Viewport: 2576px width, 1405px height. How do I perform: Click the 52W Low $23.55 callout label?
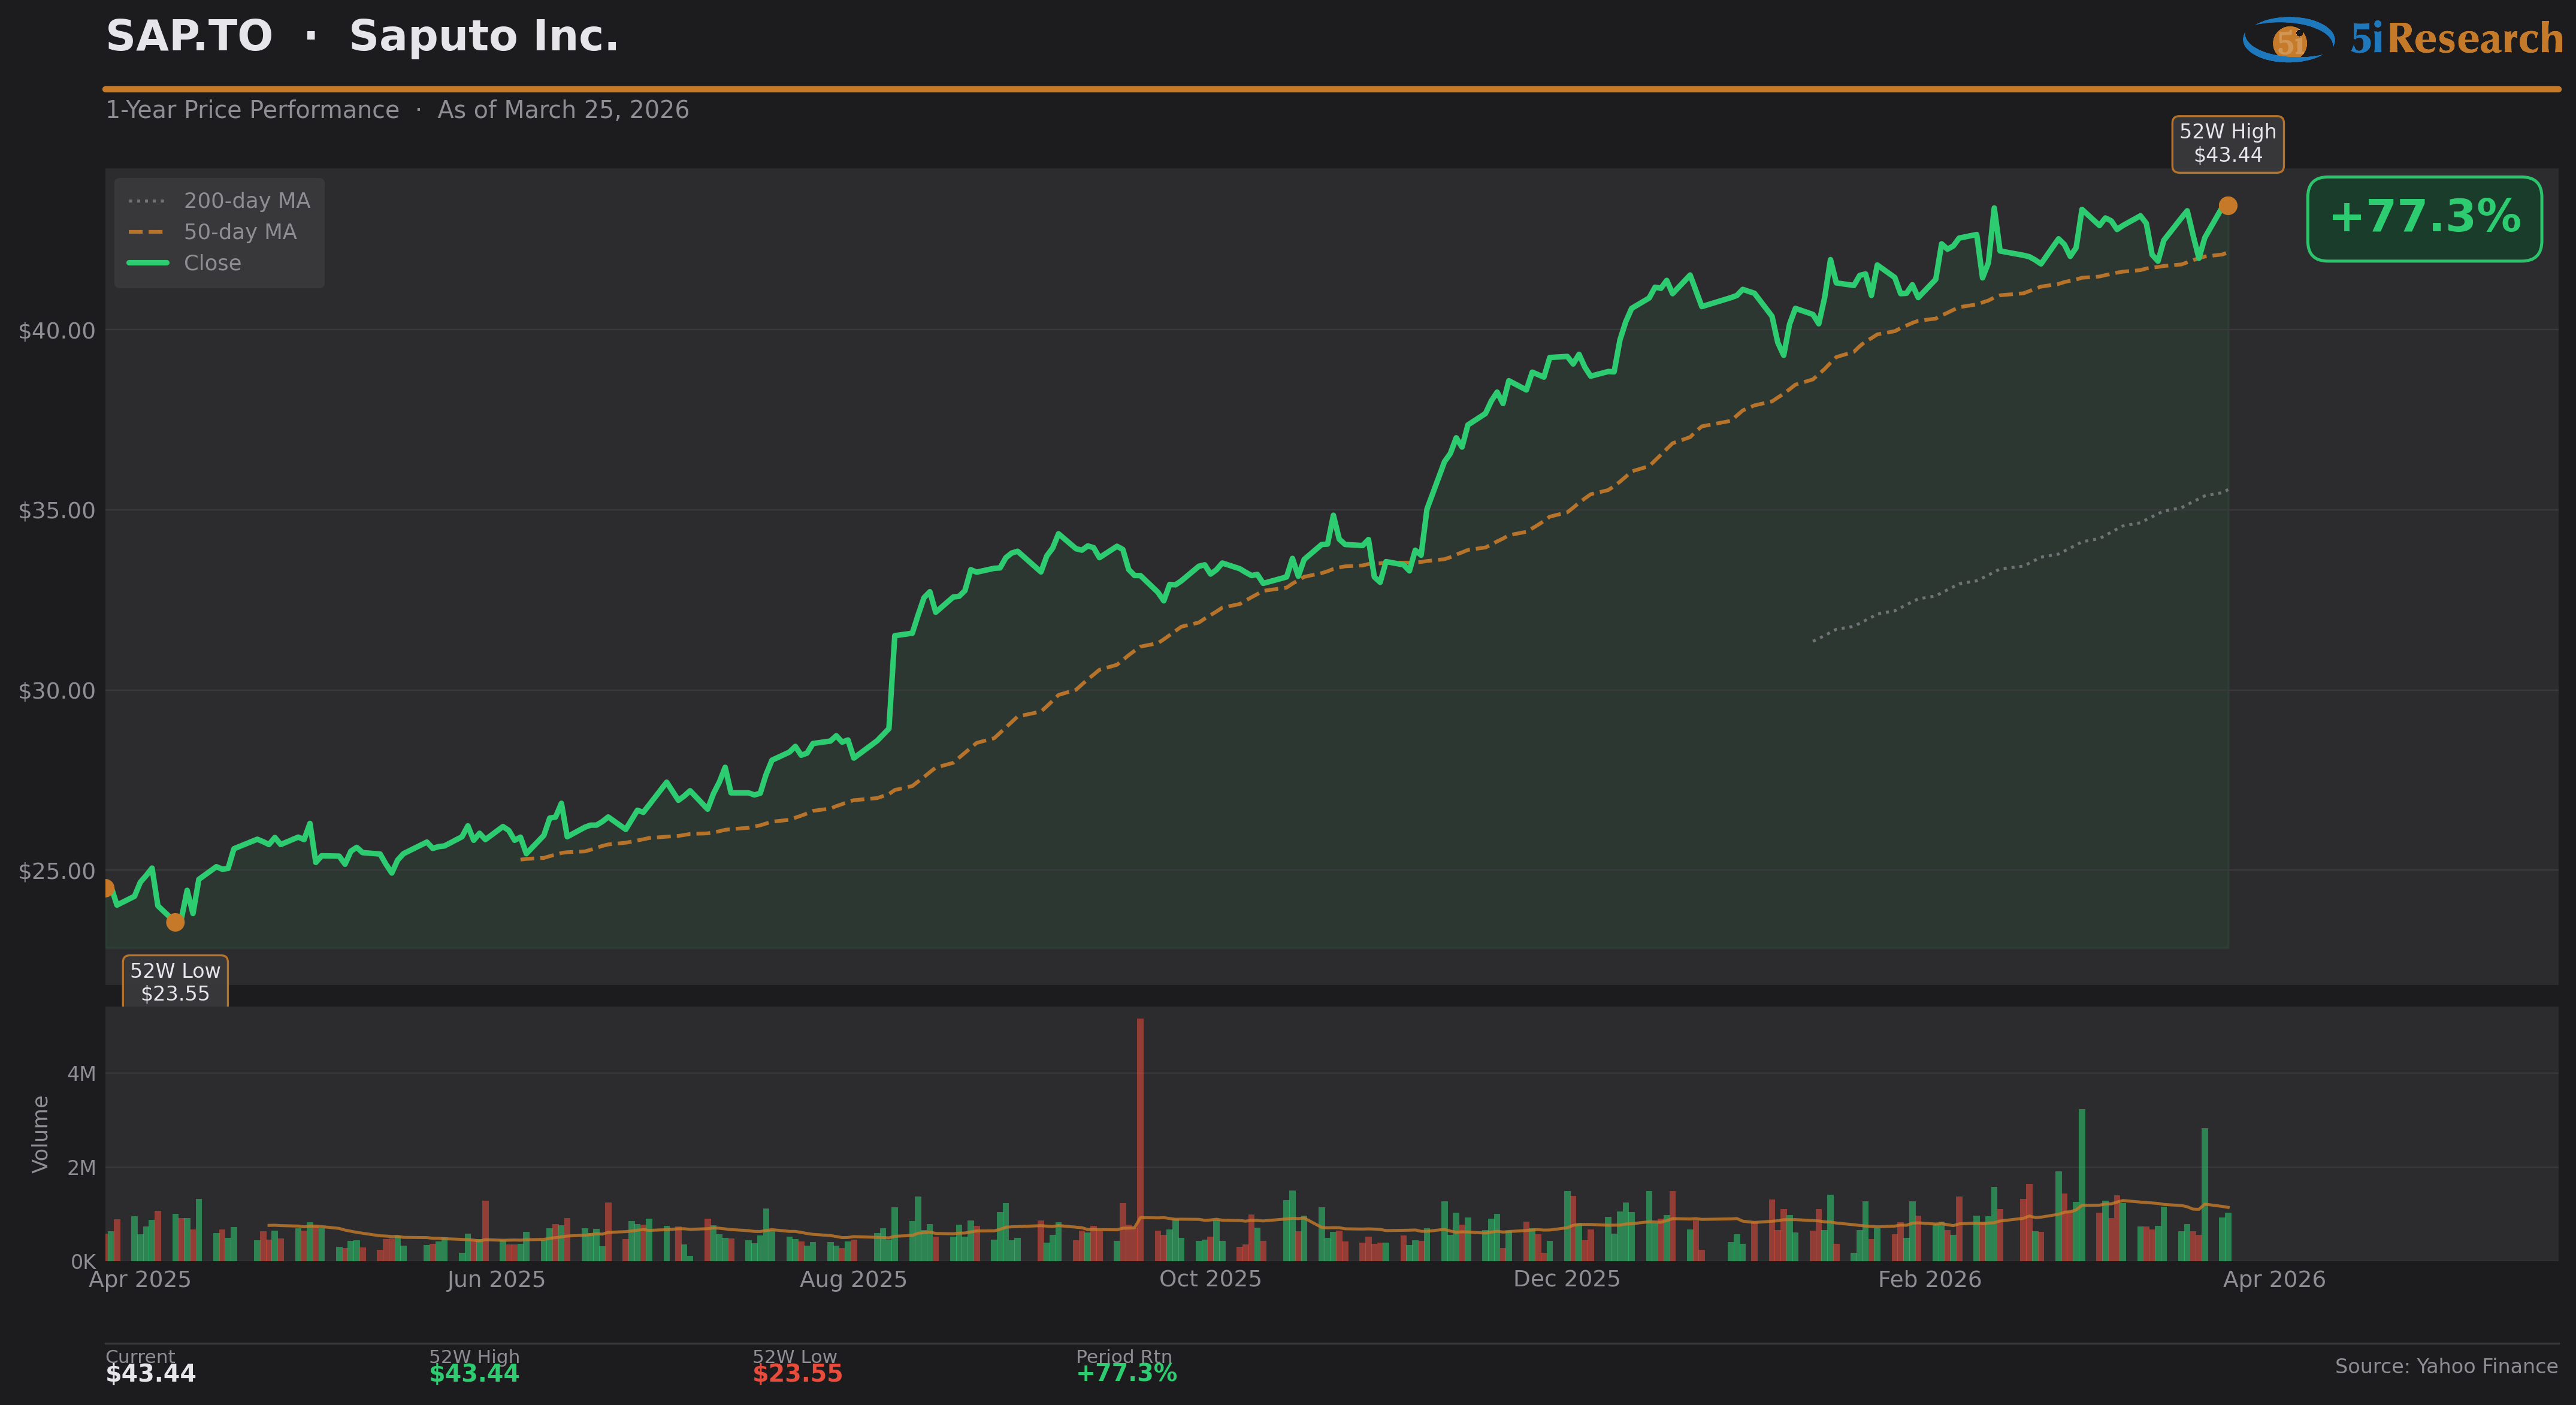[x=175, y=982]
